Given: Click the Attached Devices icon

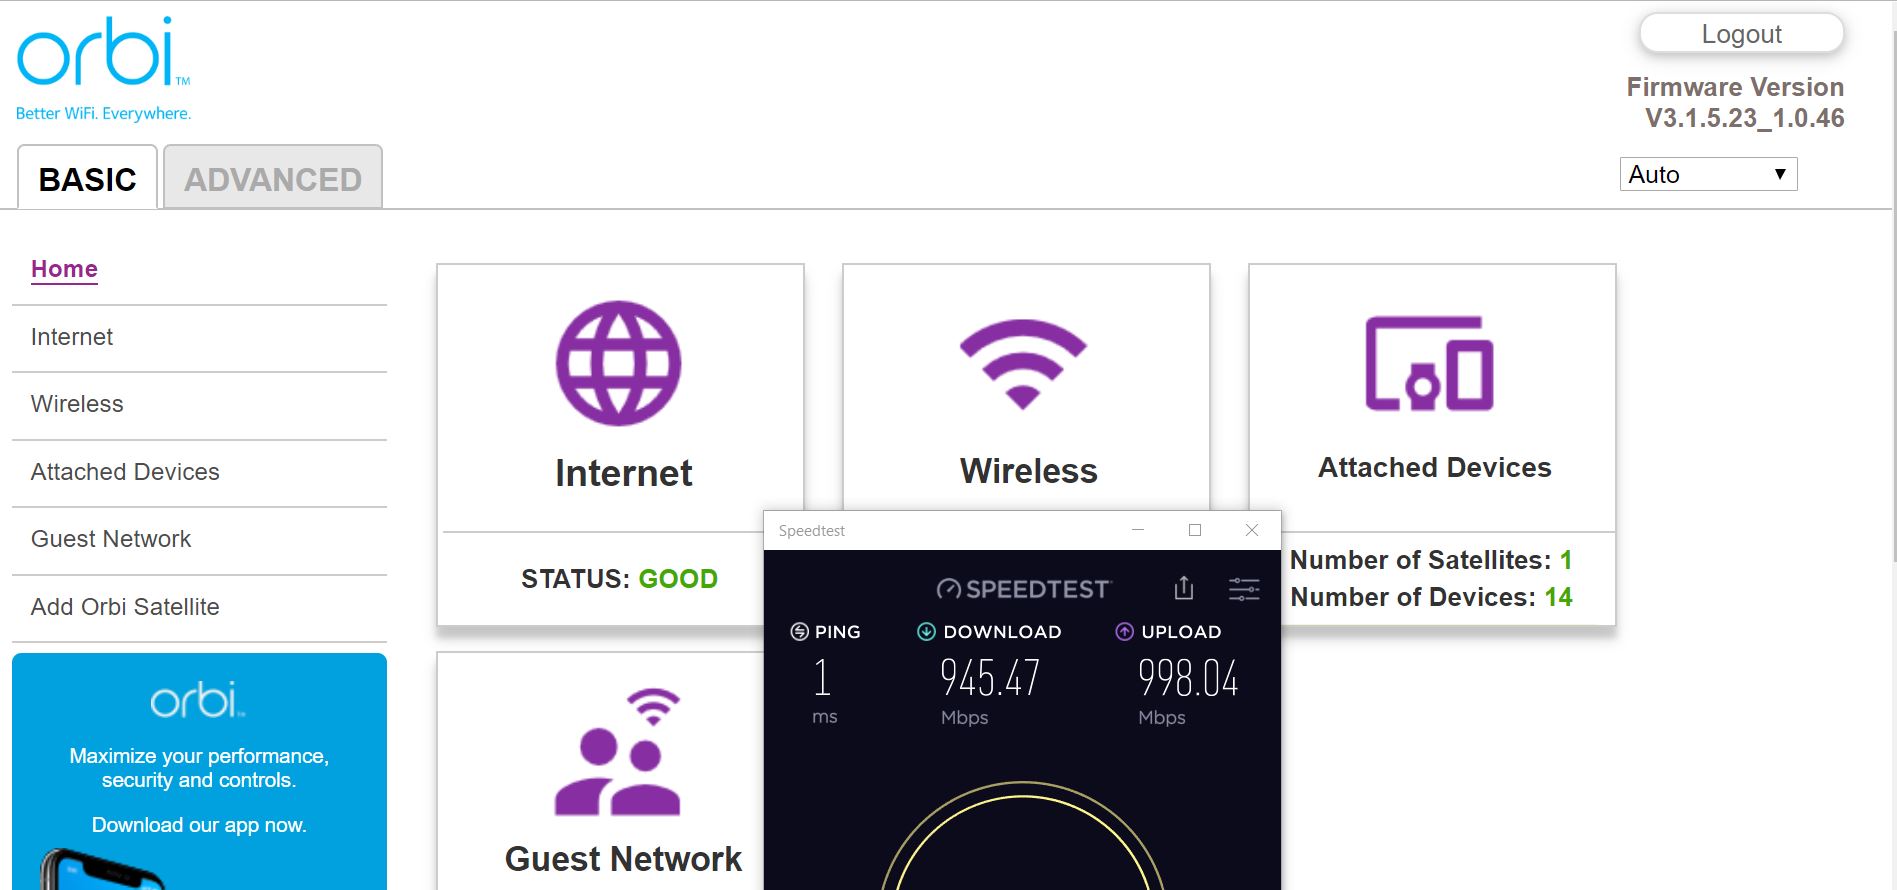Looking at the screenshot, I should coord(1429,363).
